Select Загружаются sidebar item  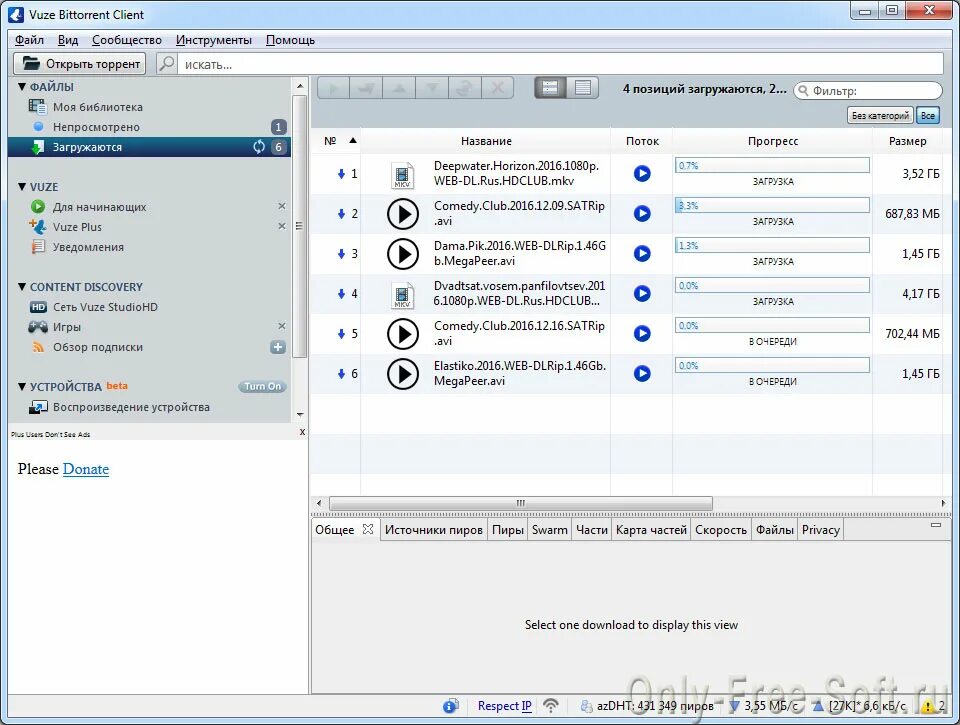click(149, 147)
